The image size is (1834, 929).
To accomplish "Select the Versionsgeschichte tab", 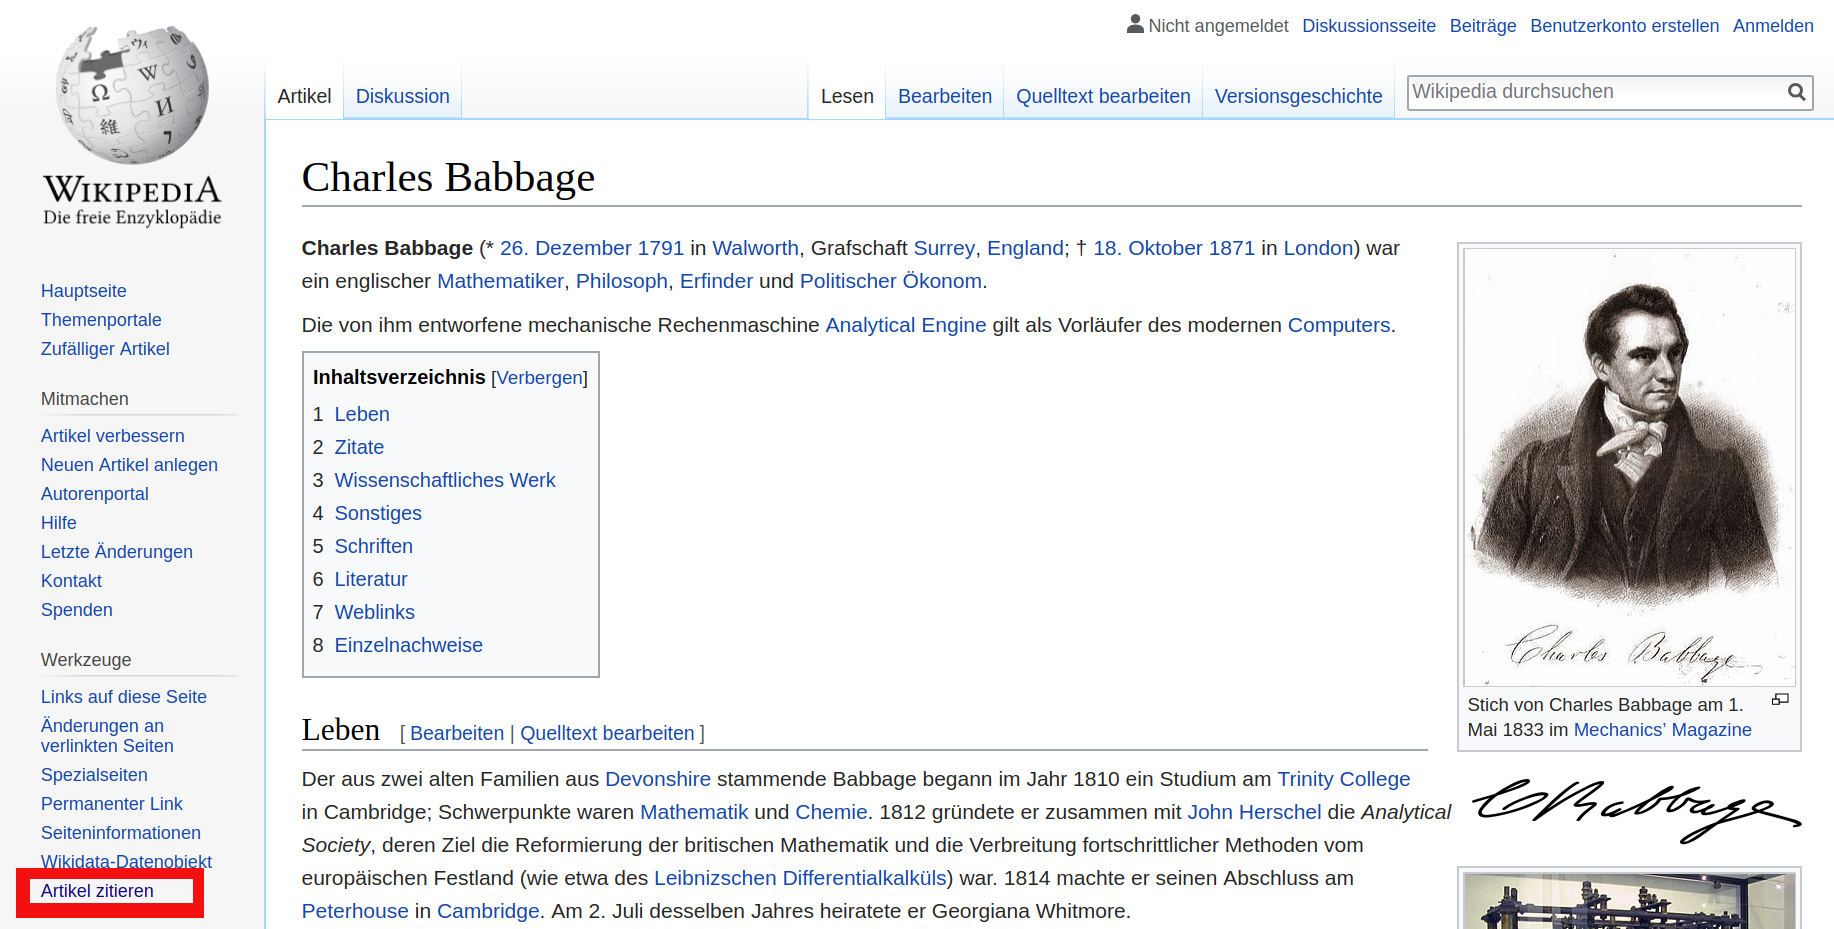I will pyautogui.click(x=1298, y=96).
